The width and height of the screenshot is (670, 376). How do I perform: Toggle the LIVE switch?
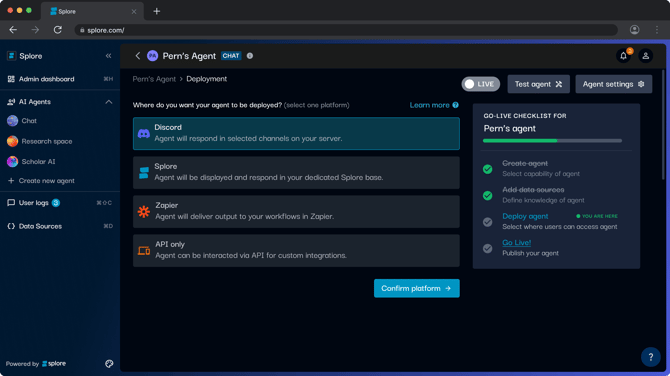tap(481, 84)
